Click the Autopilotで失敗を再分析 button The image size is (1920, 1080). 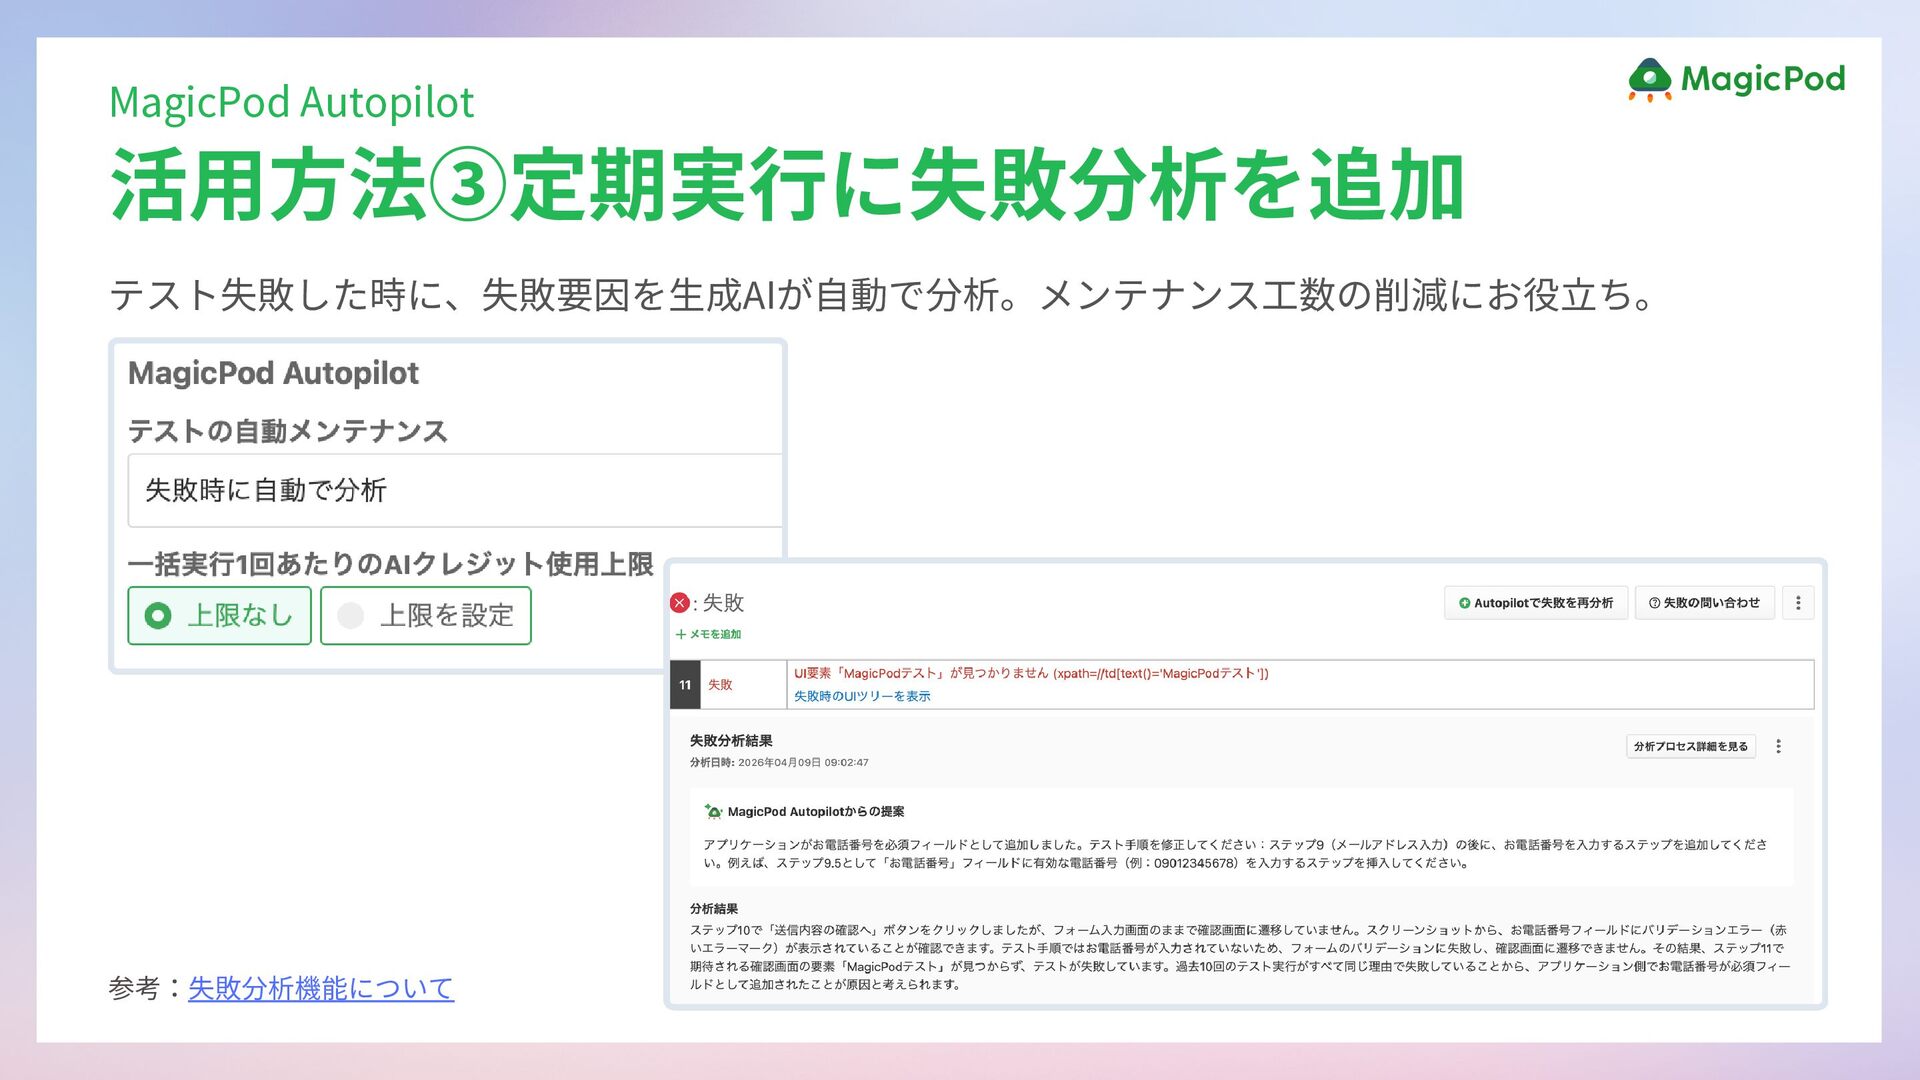(1536, 603)
